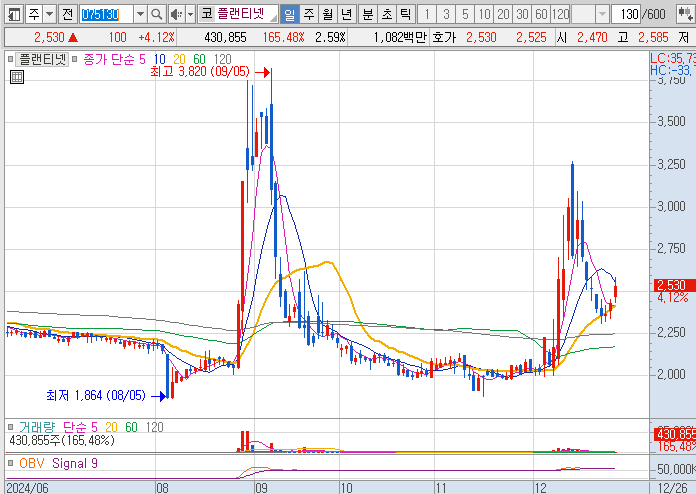
Task: Click the 거래량 volume indicator label
Action: pyautogui.click(x=37, y=427)
